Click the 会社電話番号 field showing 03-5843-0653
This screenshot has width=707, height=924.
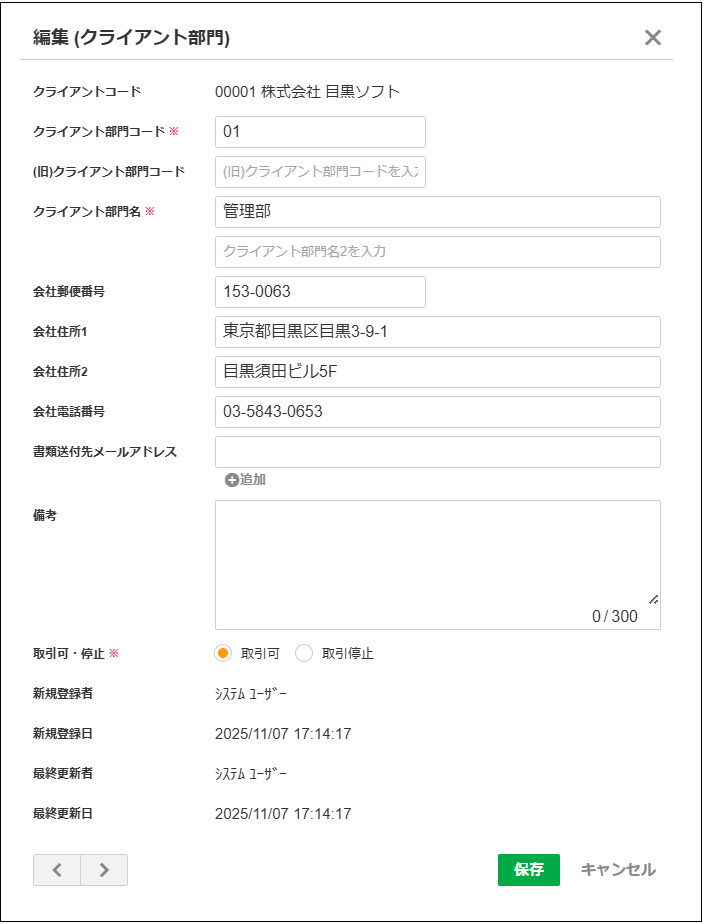click(435, 411)
